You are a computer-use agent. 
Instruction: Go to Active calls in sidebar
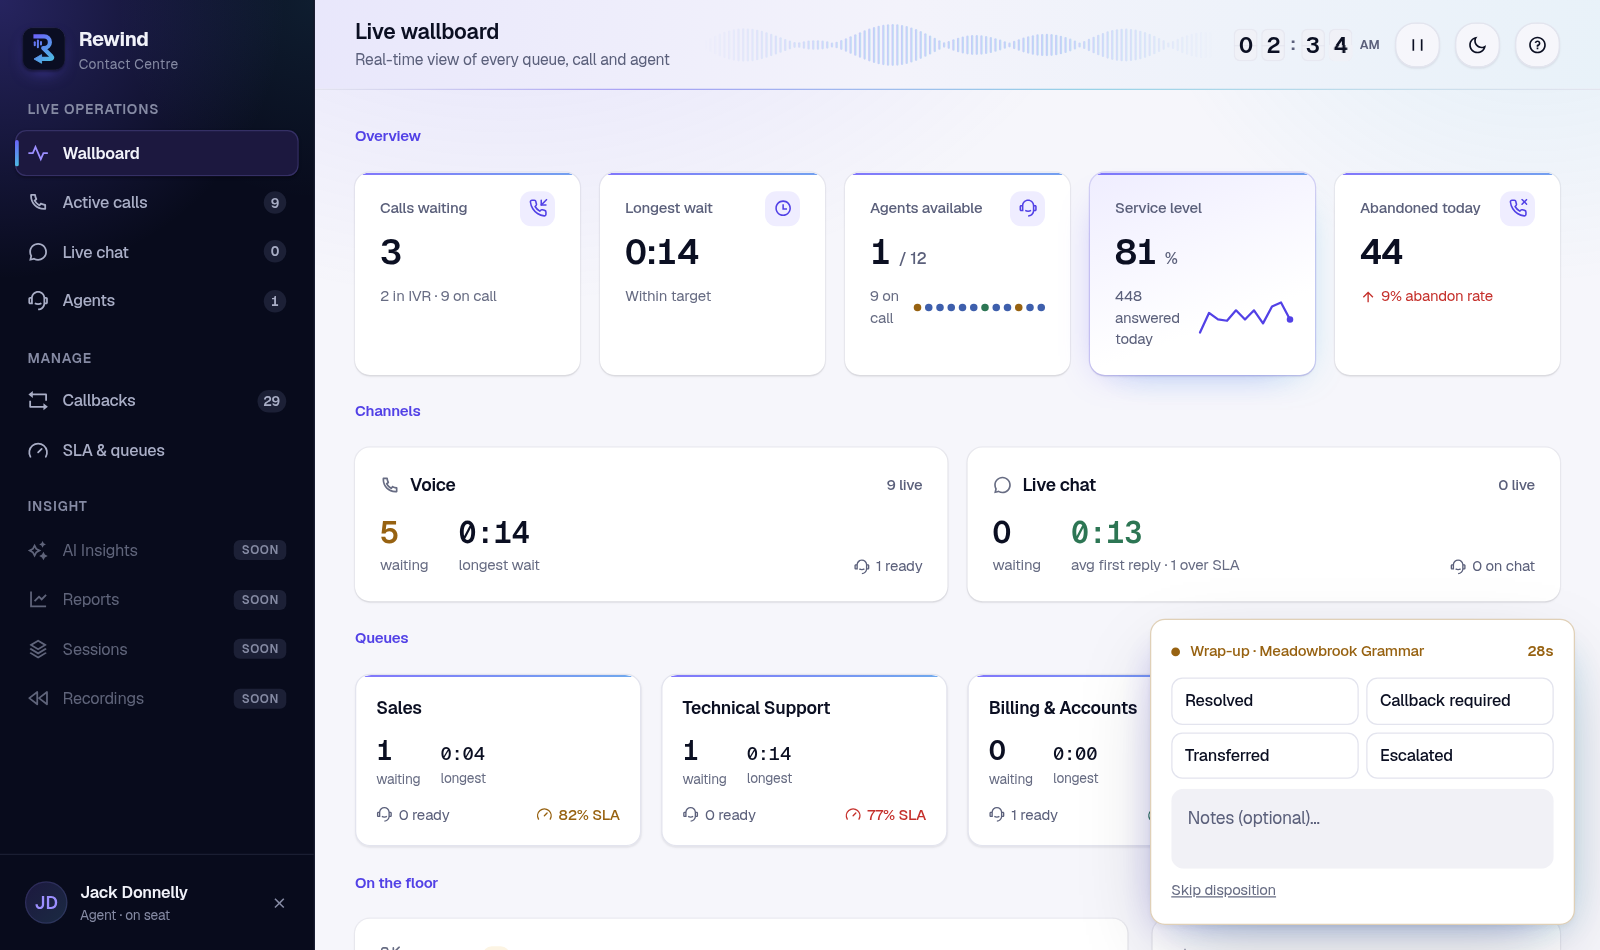point(157,202)
